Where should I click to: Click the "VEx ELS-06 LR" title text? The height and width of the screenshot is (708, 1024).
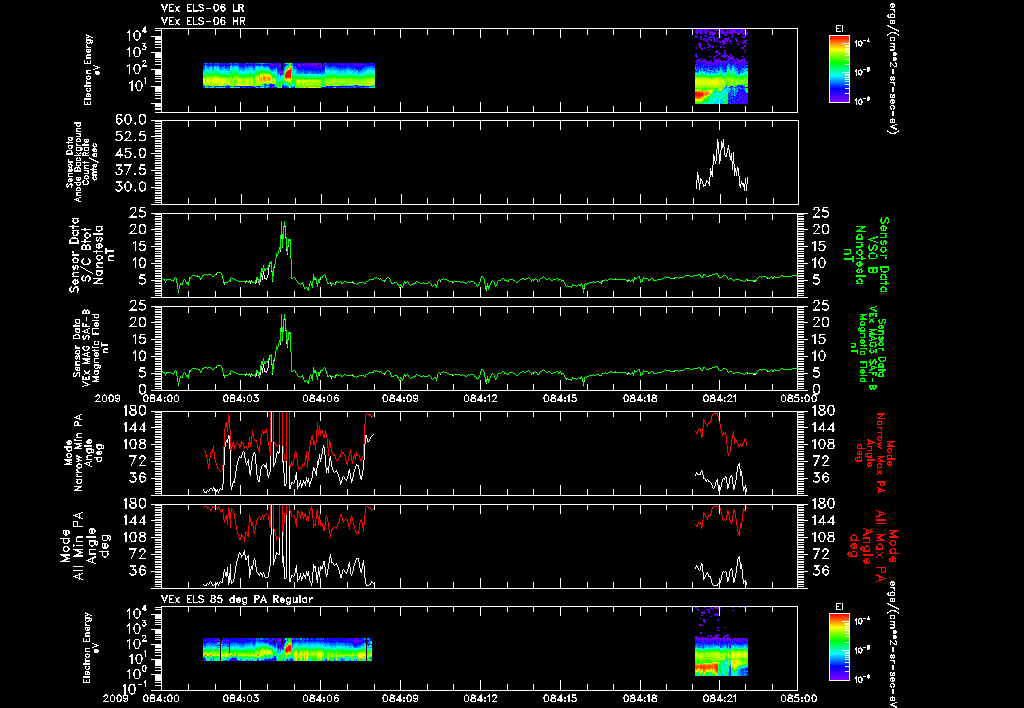pyautogui.click(x=203, y=8)
